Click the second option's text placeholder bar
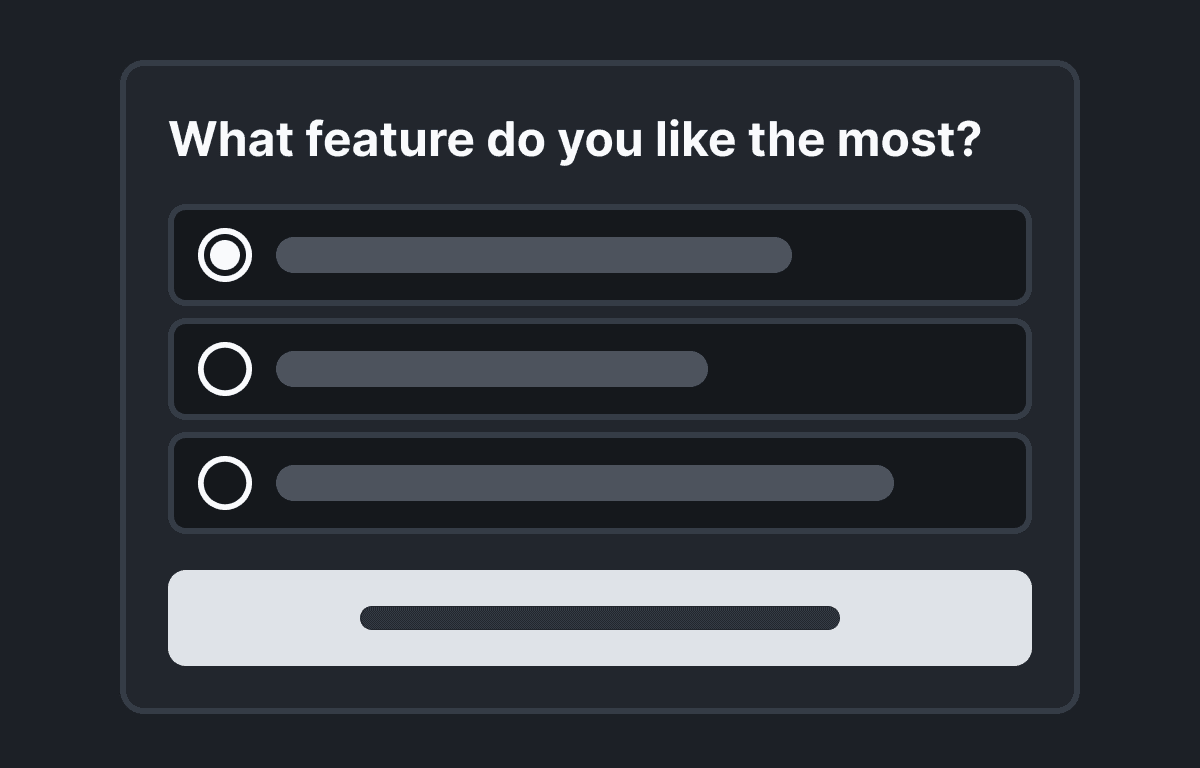 click(x=491, y=369)
